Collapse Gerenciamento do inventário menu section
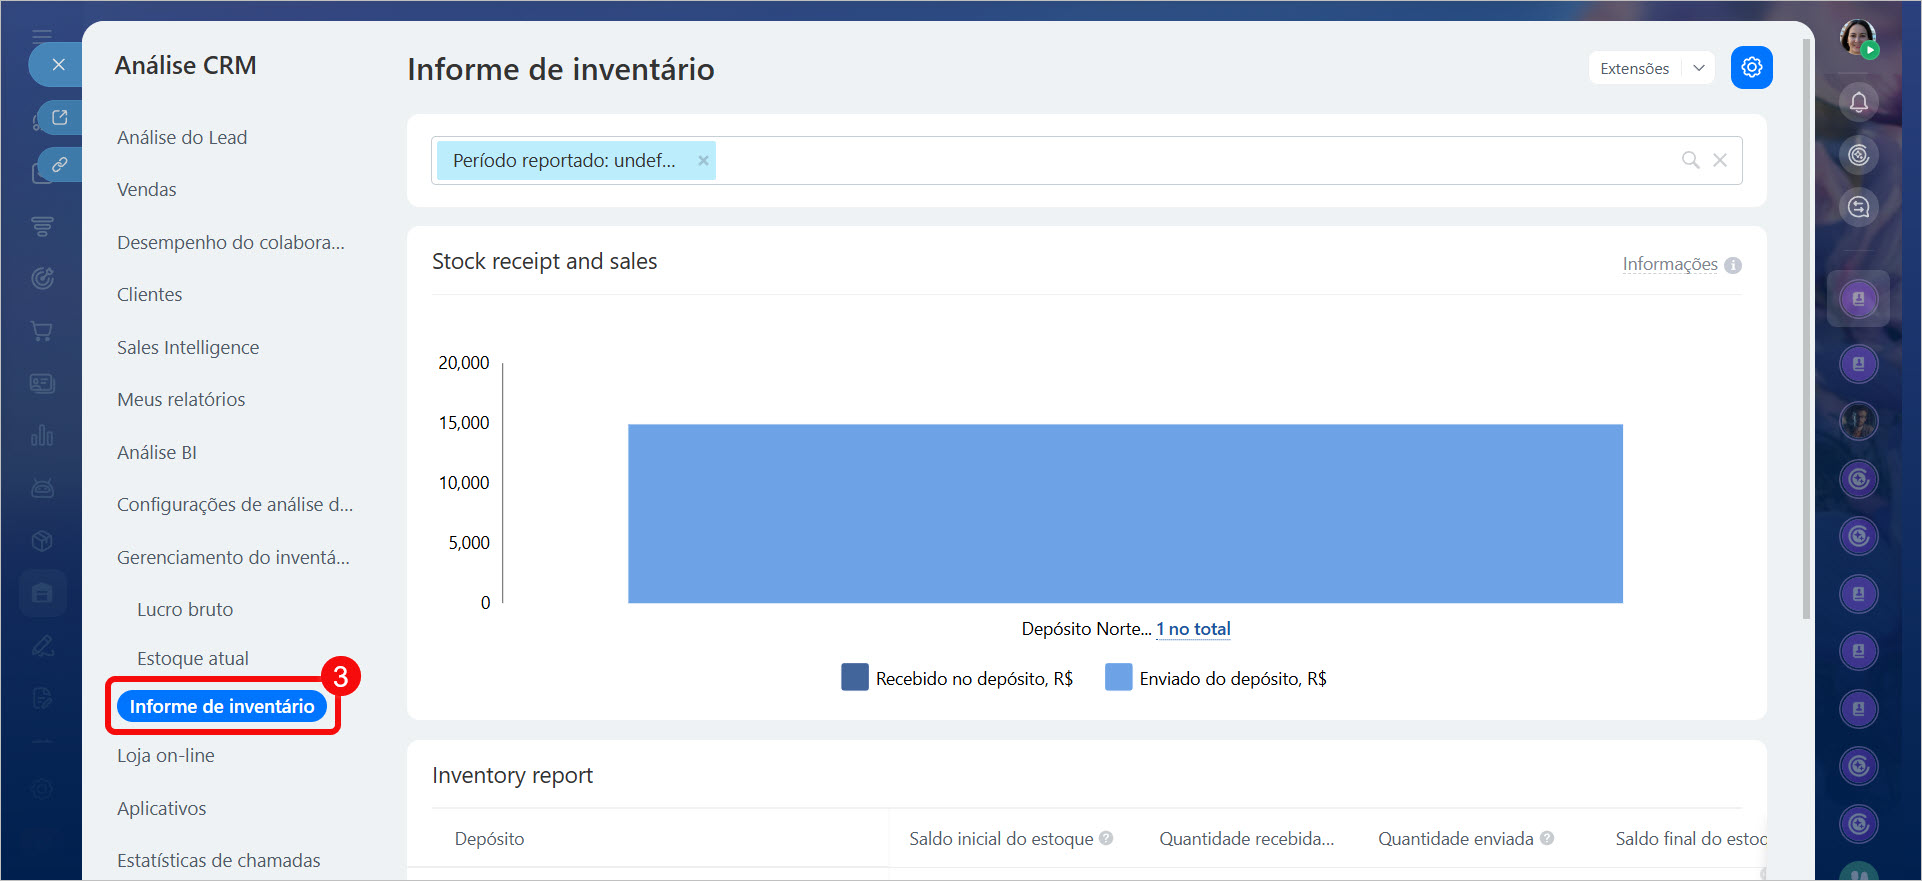Image resolution: width=1922 pixels, height=881 pixels. pos(233,557)
